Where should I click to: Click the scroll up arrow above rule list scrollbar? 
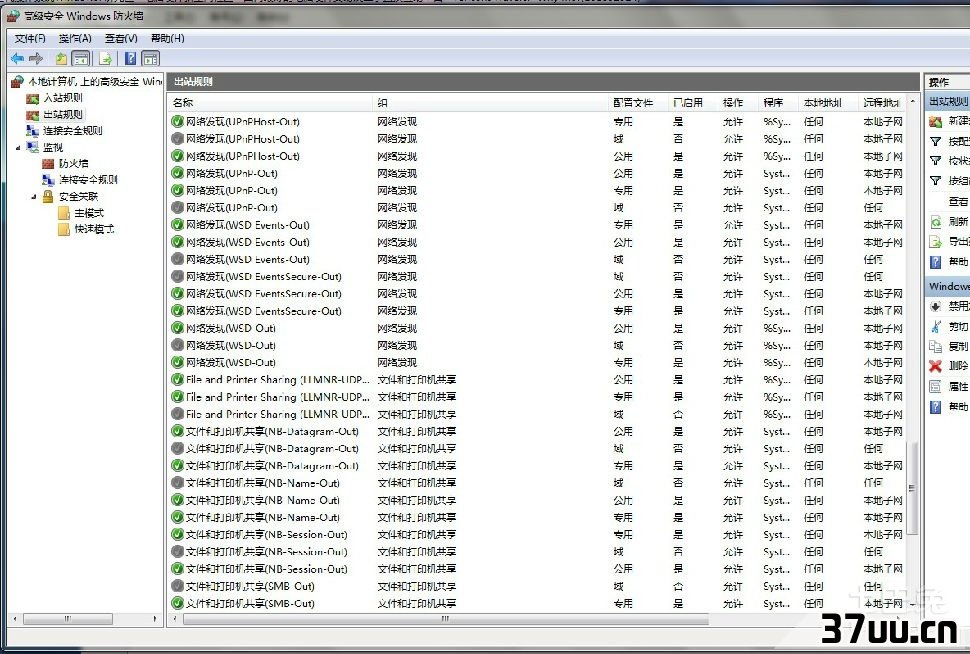tap(912, 101)
